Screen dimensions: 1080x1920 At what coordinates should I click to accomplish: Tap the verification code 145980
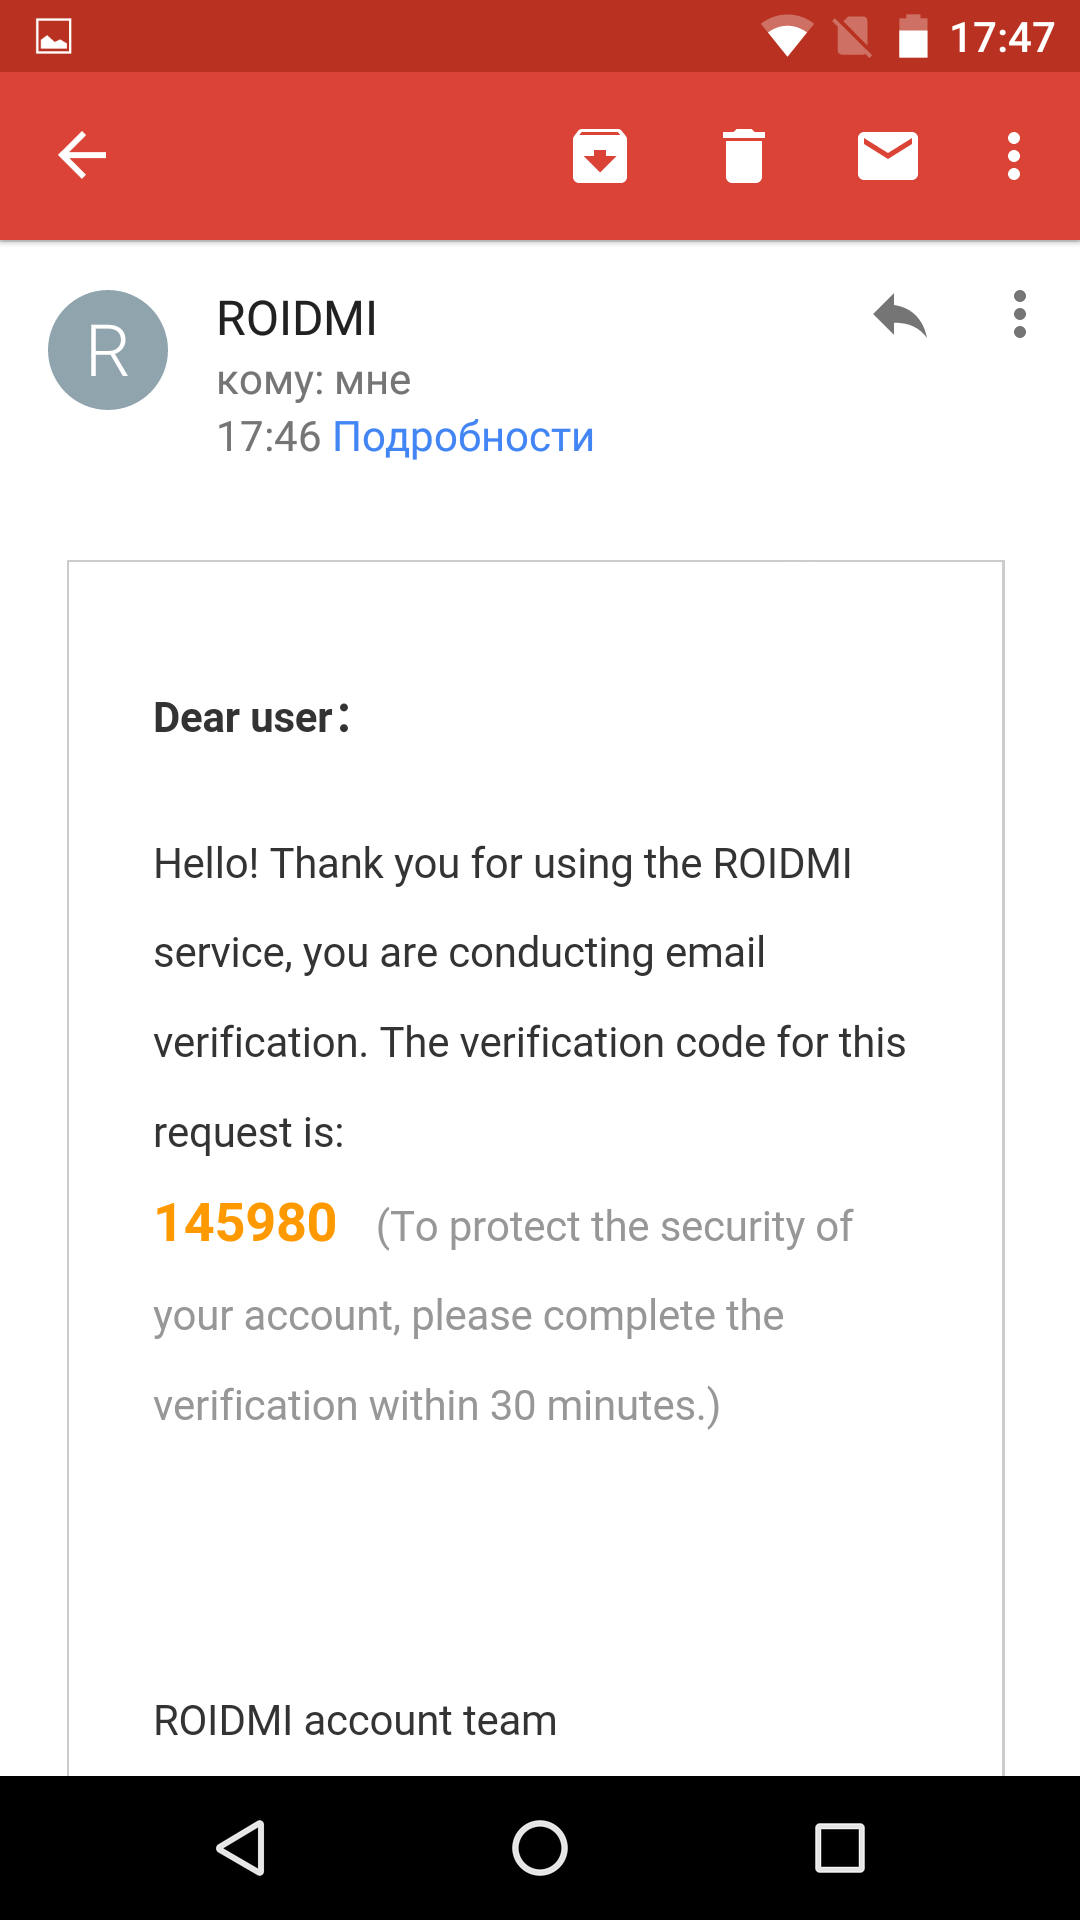tap(246, 1223)
